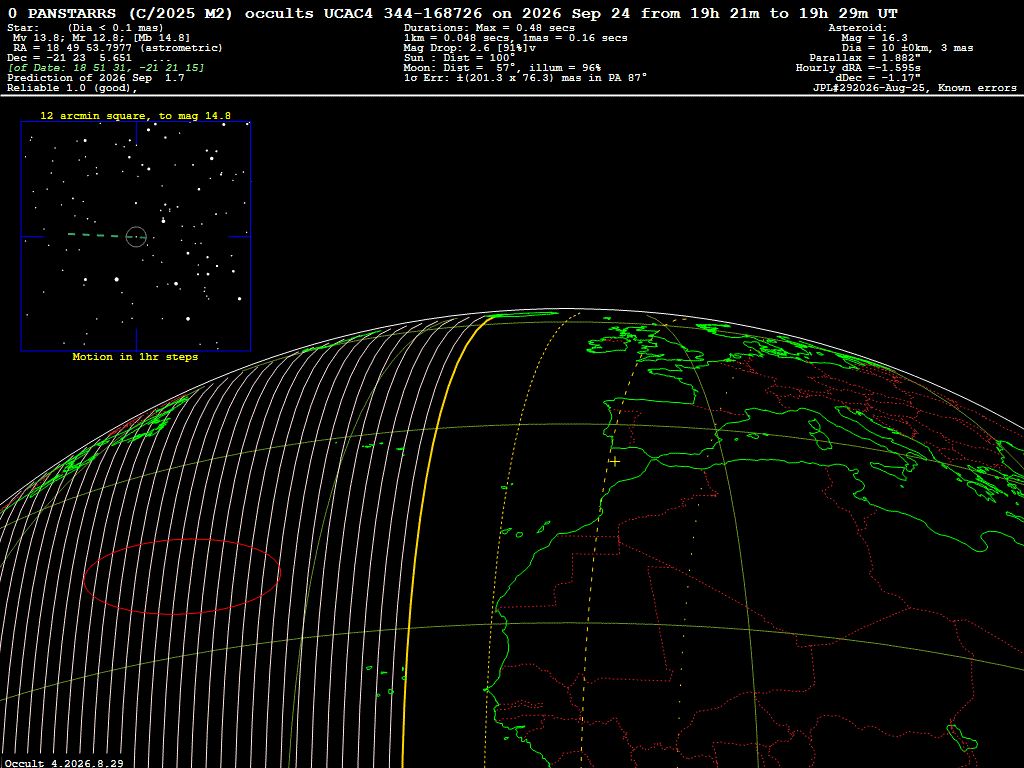Click the green 'of Date' coordinates line
This screenshot has width=1024, height=768.
(106, 68)
